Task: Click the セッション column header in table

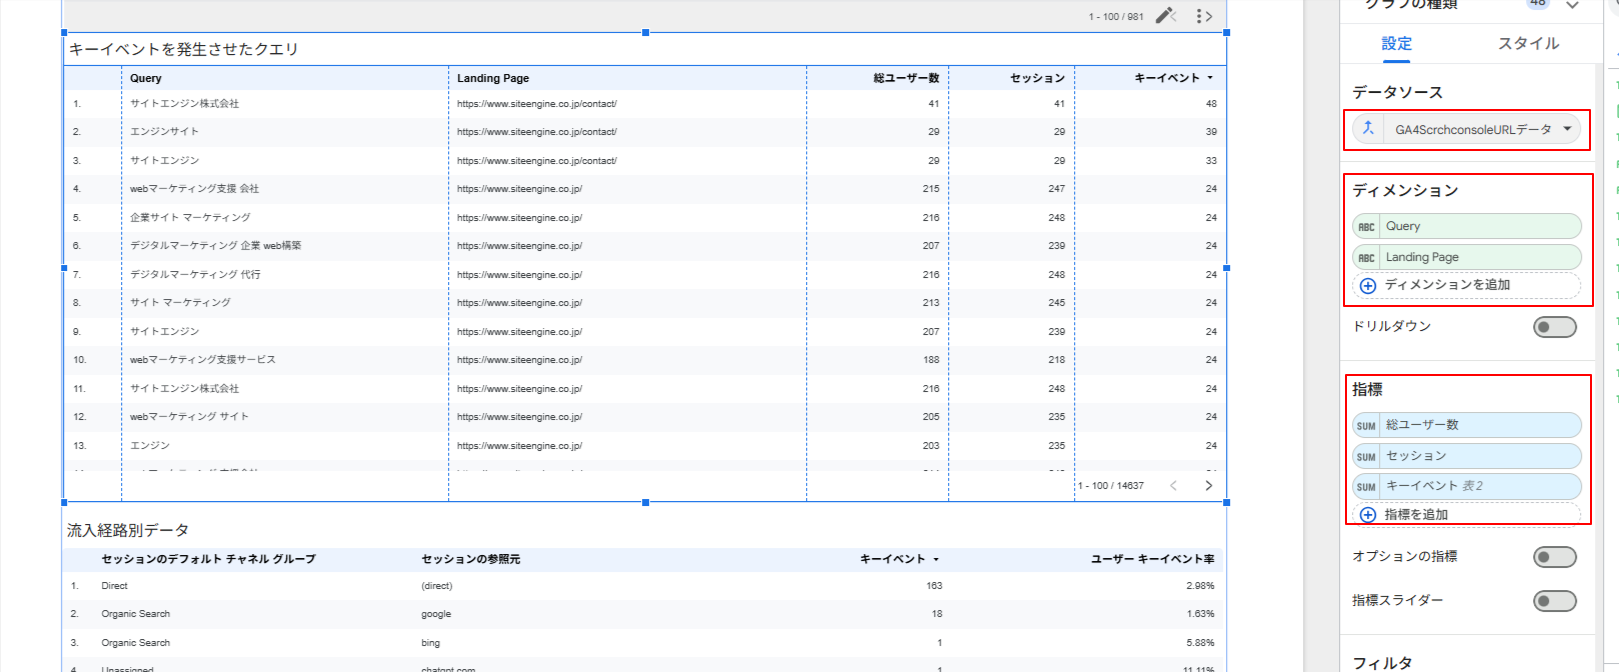Action: point(1037,78)
